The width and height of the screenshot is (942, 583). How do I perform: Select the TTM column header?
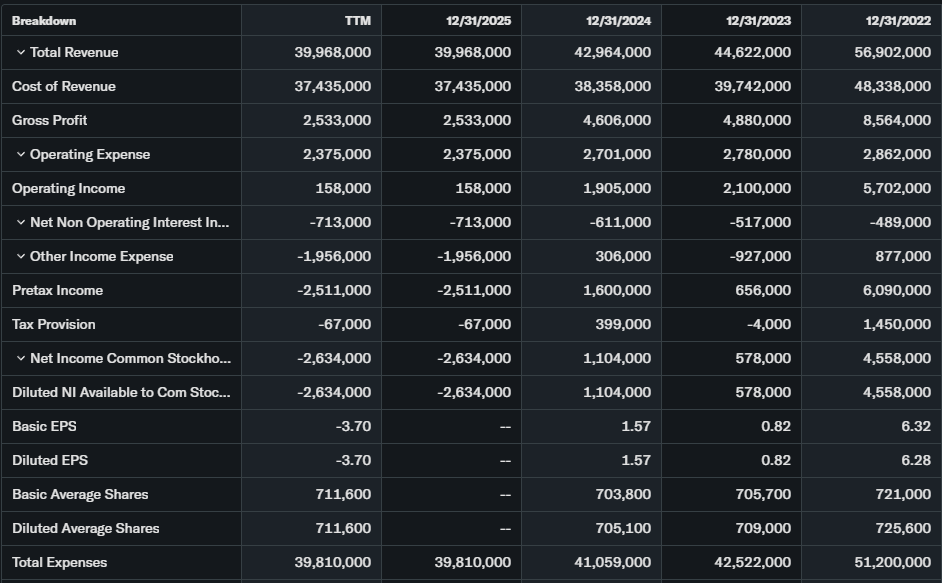click(357, 20)
